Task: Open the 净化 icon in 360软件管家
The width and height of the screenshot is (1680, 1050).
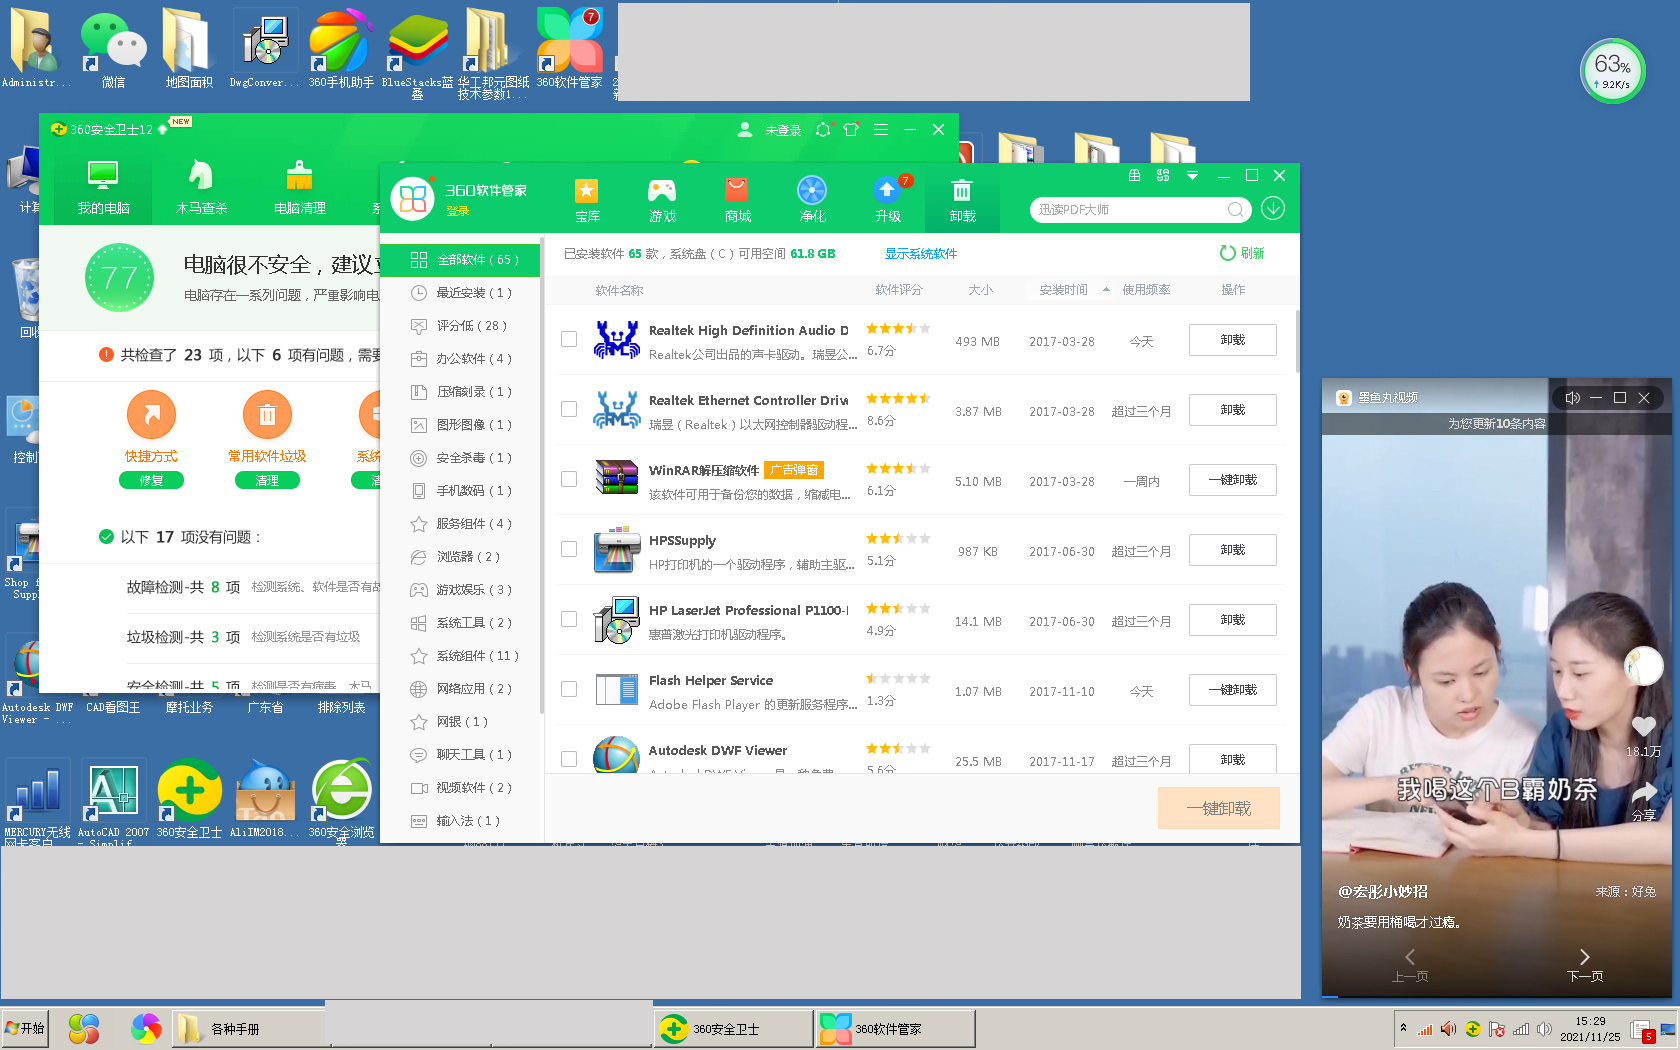Action: click(x=812, y=199)
